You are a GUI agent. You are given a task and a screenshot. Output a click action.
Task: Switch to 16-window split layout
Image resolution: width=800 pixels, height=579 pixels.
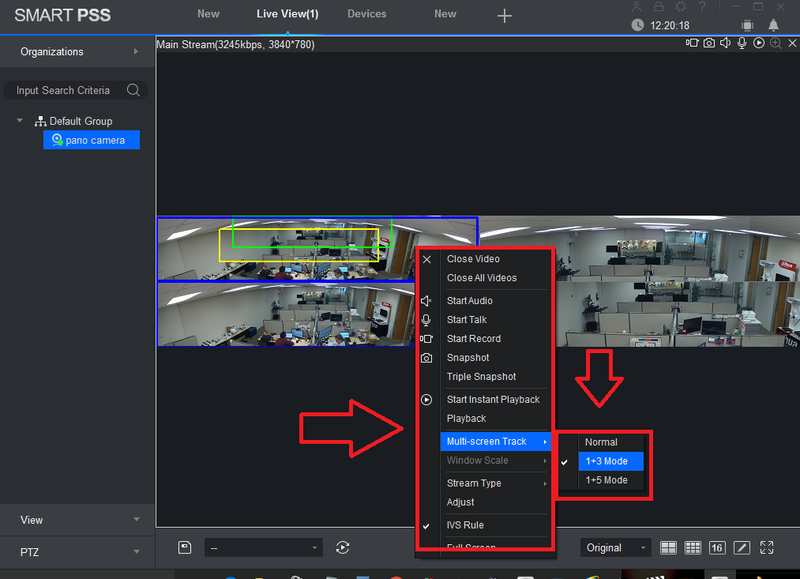point(717,548)
